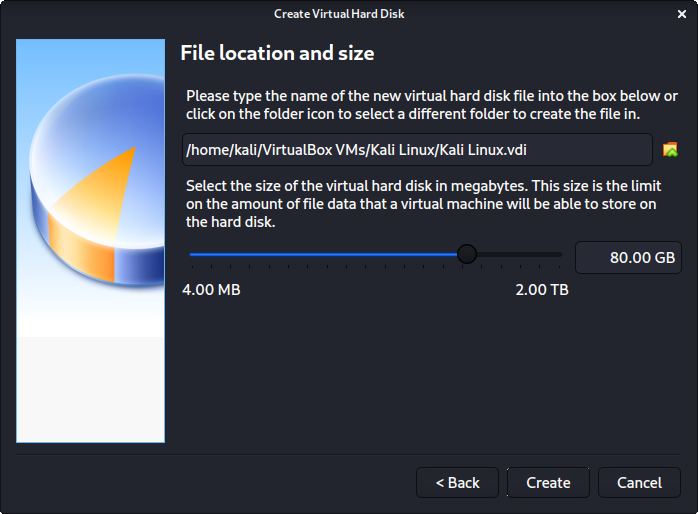This screenshot has width=698, height=514.
Task: Focus the Kali Linux.vdi file path field
Action: pyautogui.click(x=417, y=150)
